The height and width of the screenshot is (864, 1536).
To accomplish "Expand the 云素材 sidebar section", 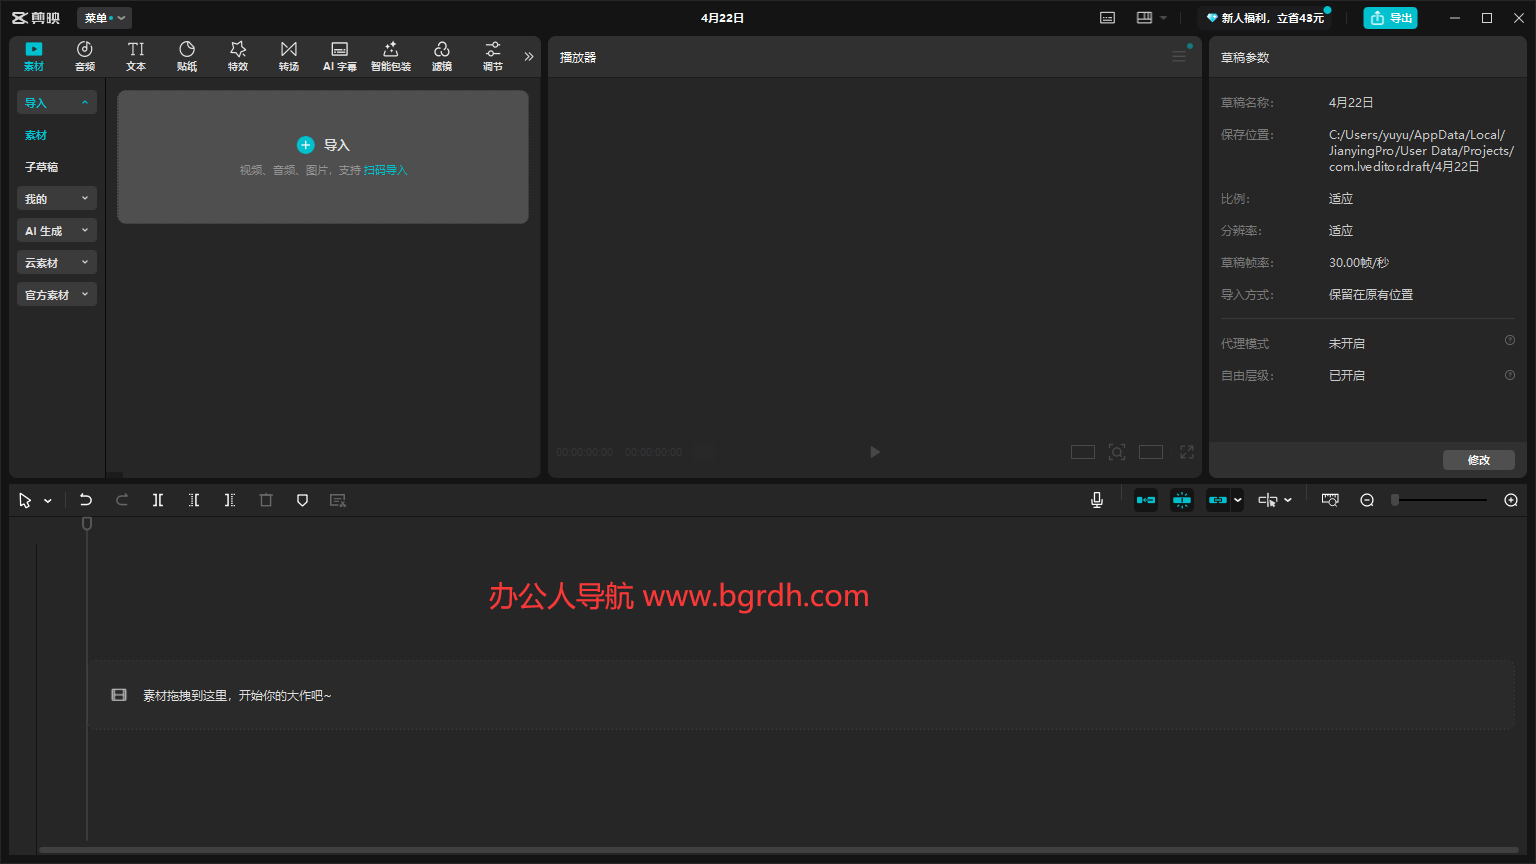I will coord(57,263).
